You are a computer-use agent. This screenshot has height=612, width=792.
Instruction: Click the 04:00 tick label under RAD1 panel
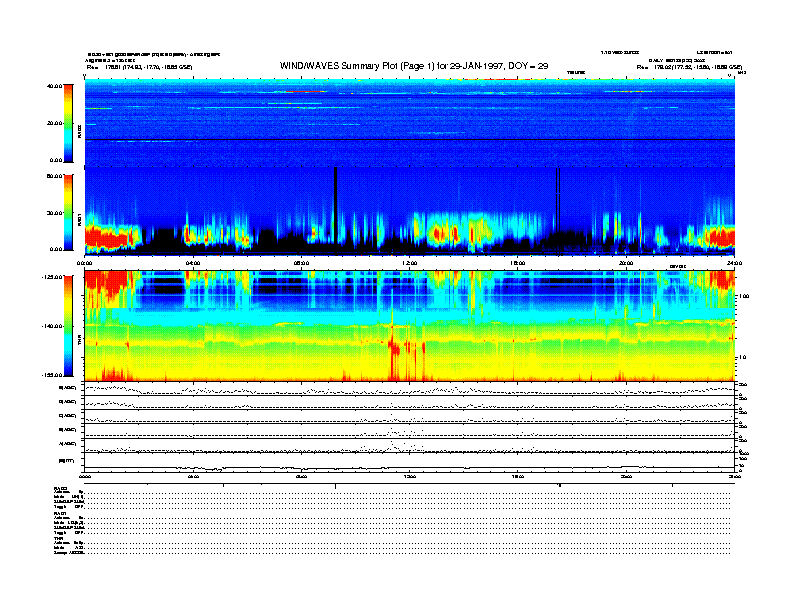[x=193, y=263]
